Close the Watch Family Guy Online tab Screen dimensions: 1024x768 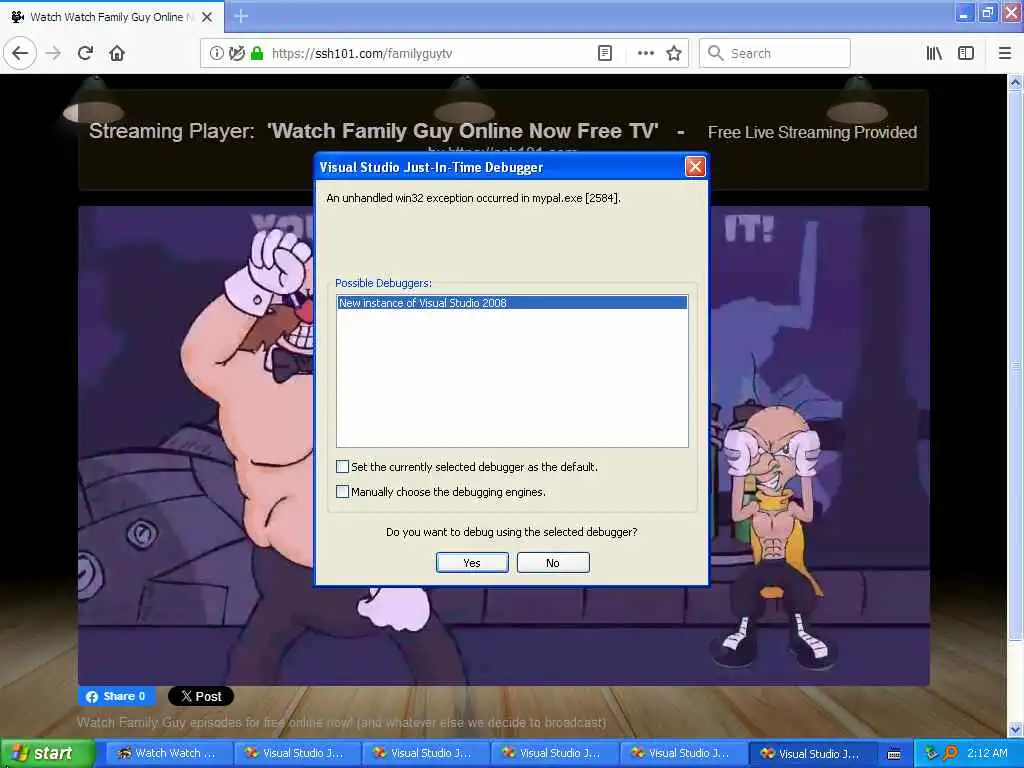coord(207,17)
